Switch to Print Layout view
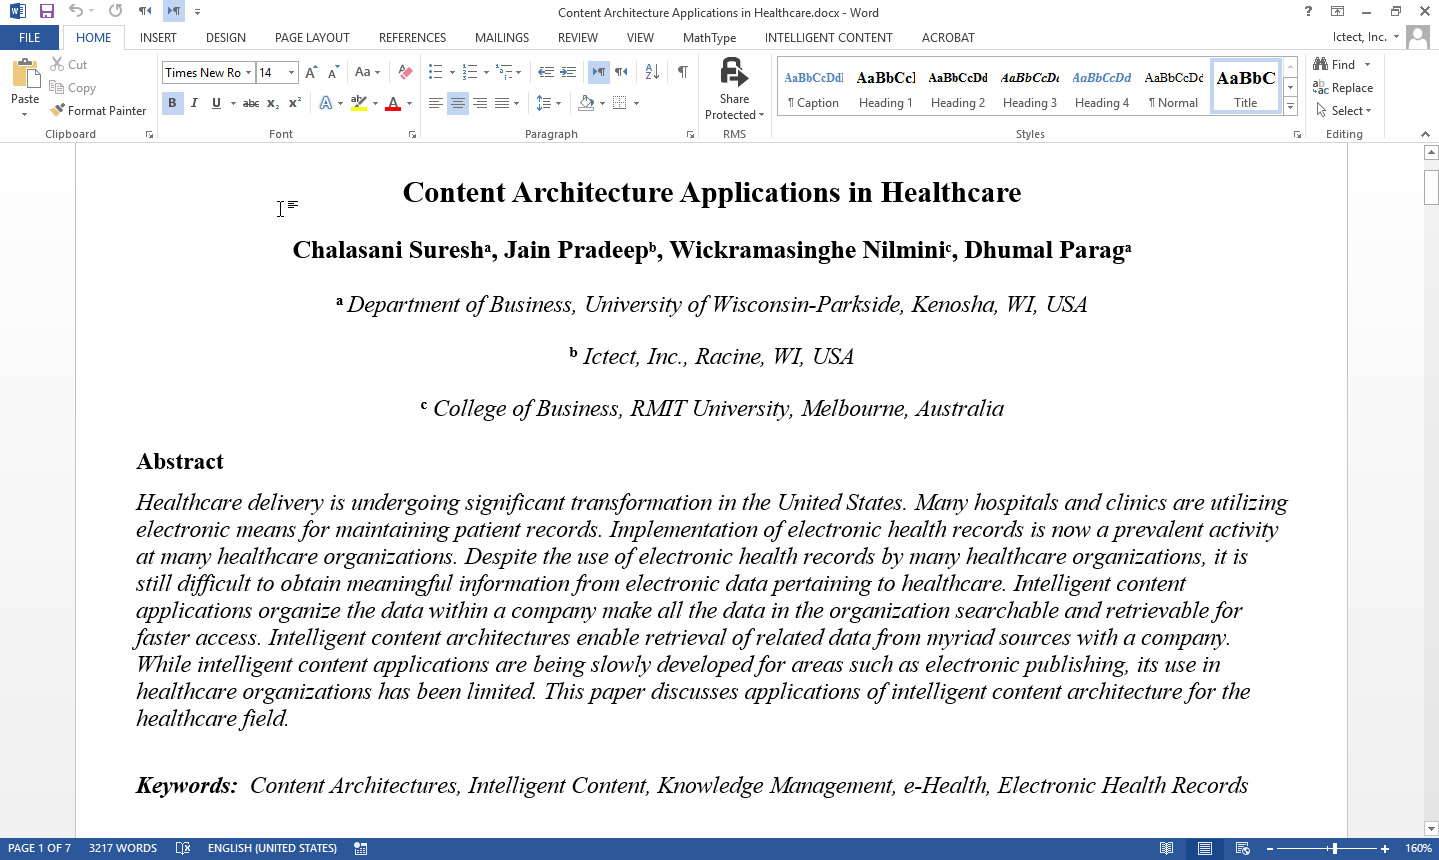The height and width of the screenshot is (860, 1439). [1204, 848]
